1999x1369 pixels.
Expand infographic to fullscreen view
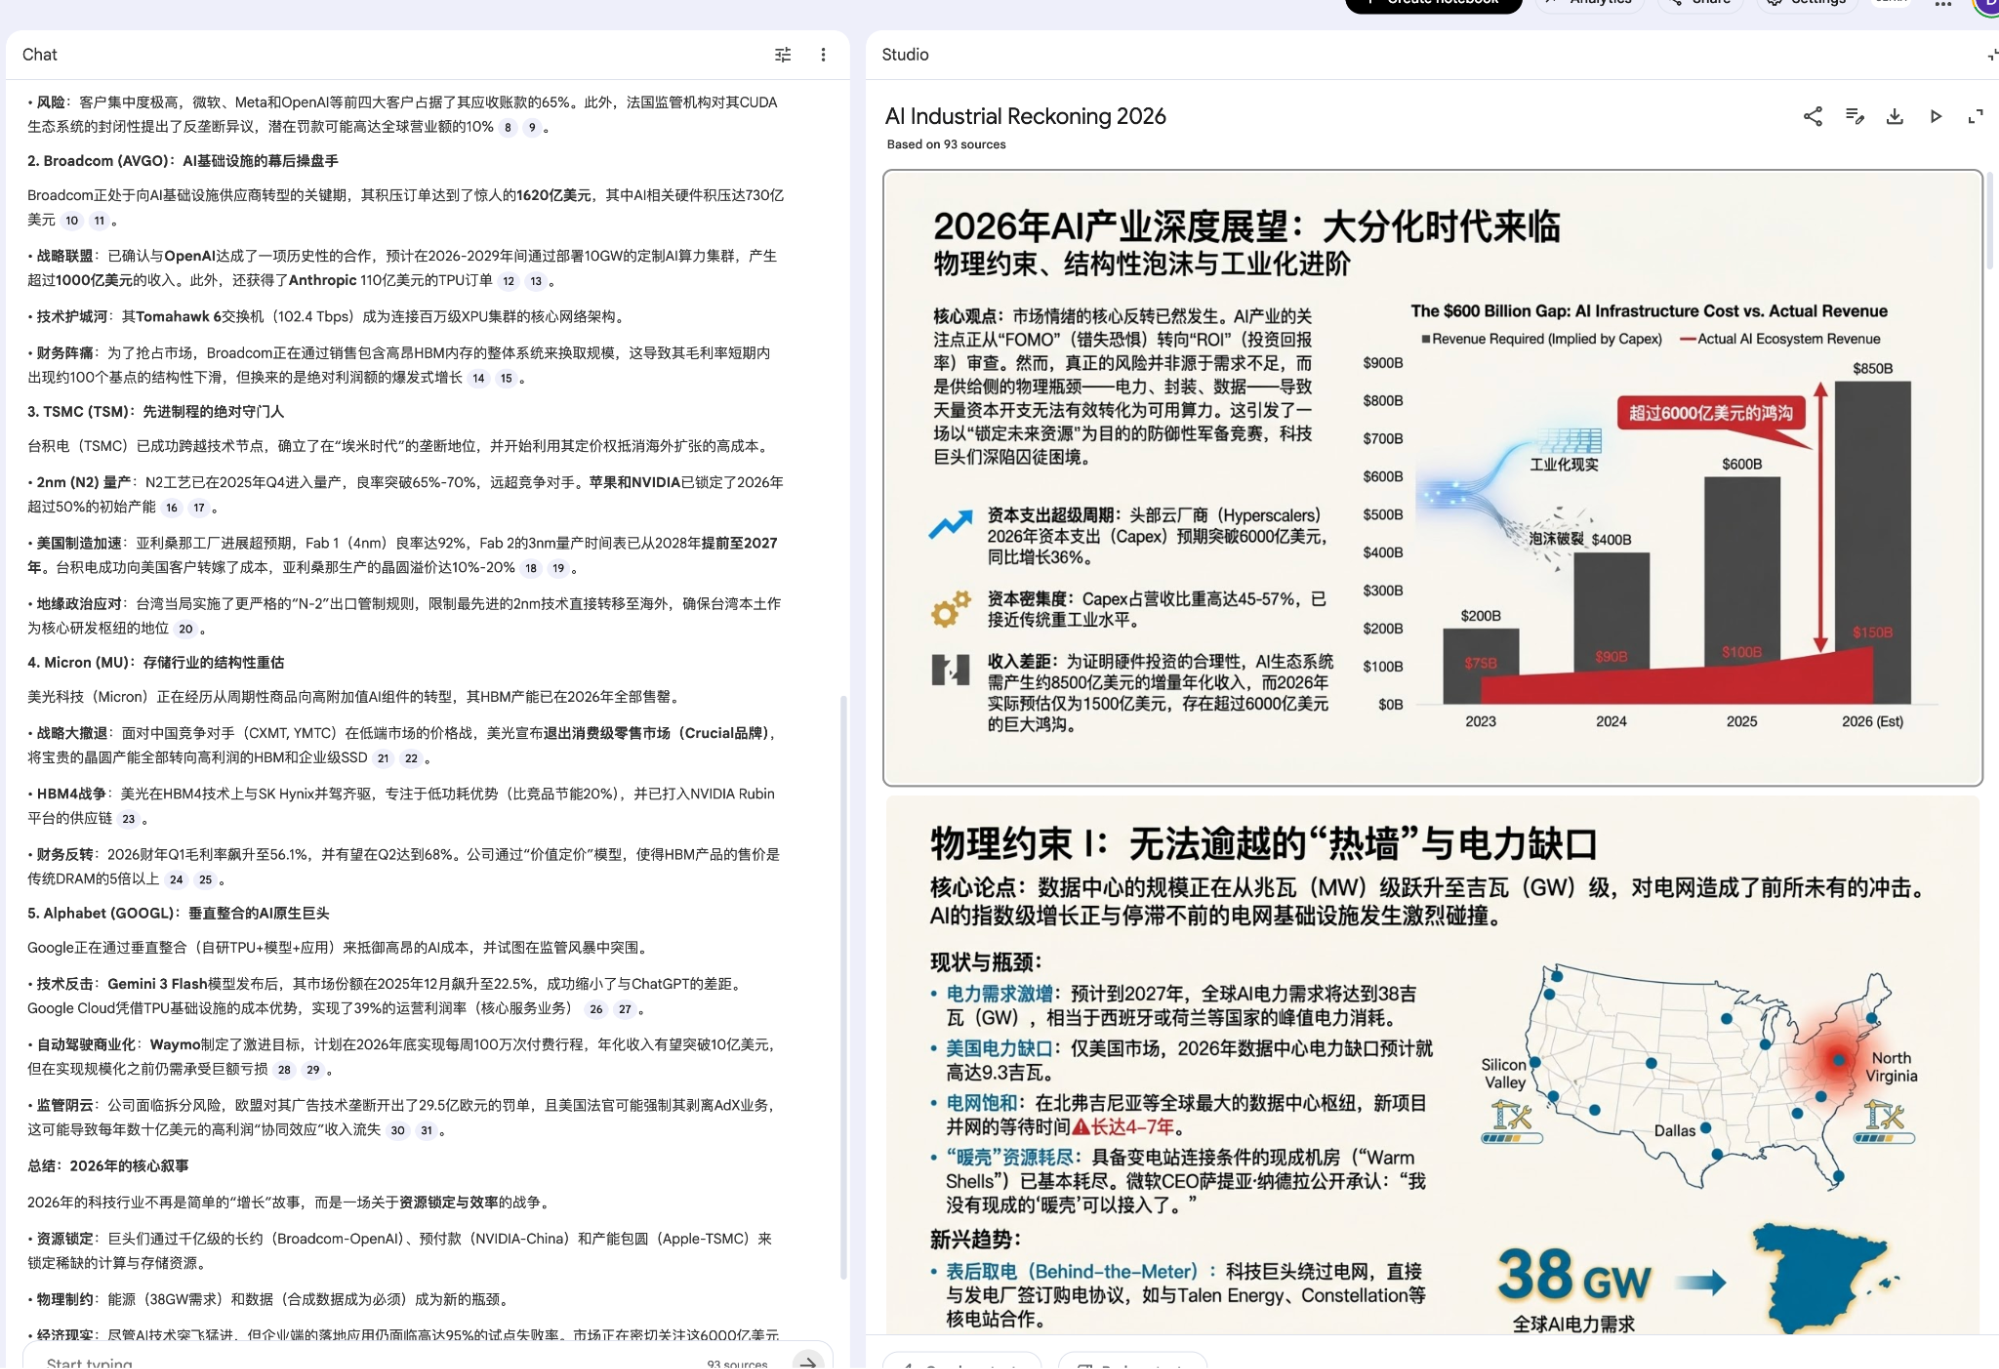point(1975,116)
